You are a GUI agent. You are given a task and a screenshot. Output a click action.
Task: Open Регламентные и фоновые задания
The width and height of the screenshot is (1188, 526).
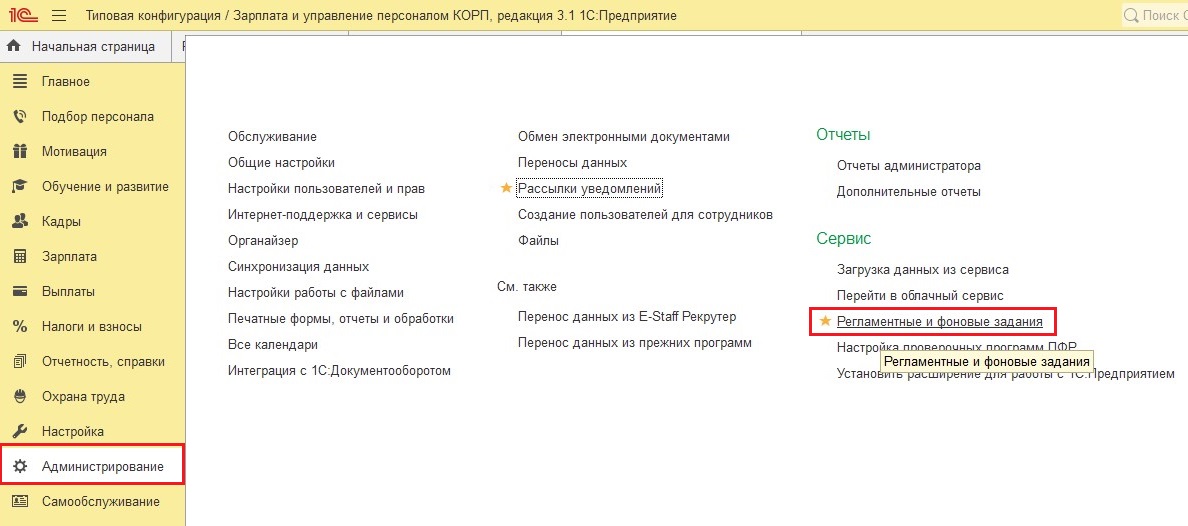pos(939,322)
